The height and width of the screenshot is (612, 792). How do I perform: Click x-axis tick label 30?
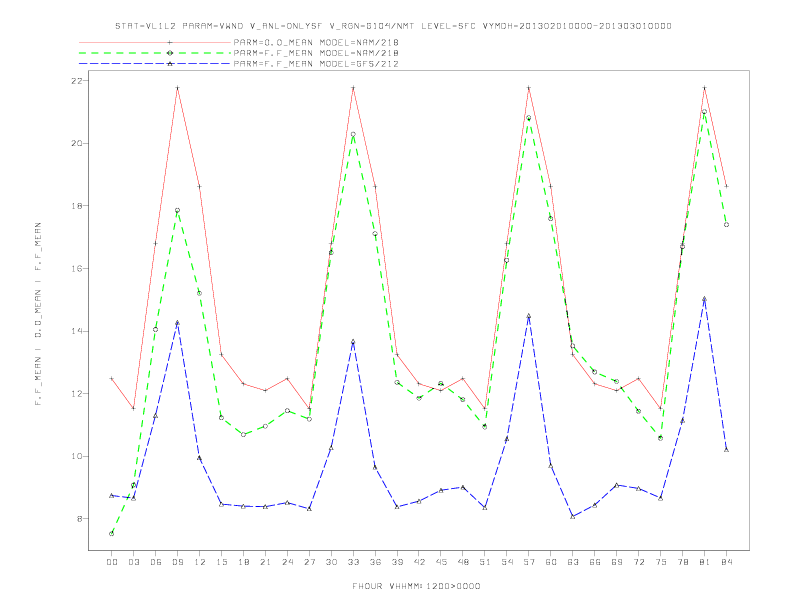tap(331, 562)
